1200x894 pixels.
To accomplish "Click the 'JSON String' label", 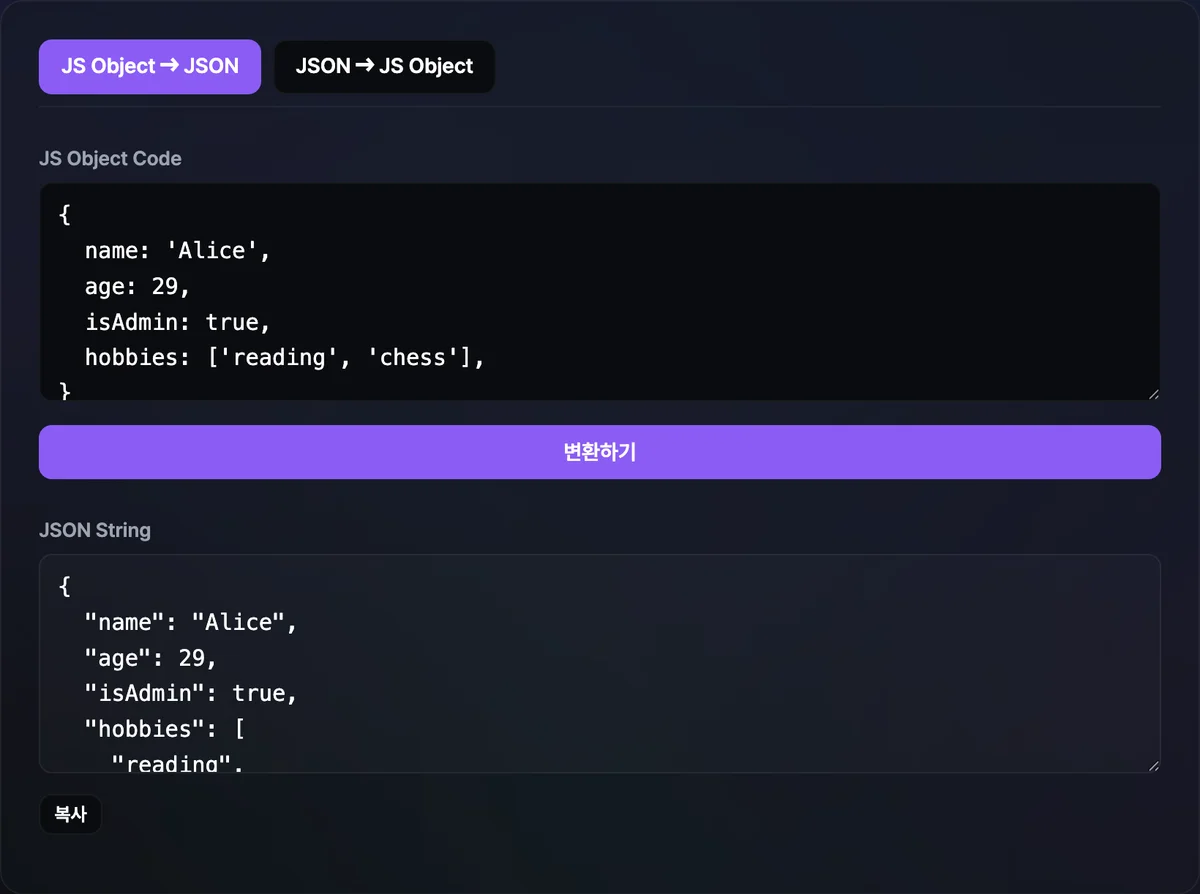I will coord(95,530).
